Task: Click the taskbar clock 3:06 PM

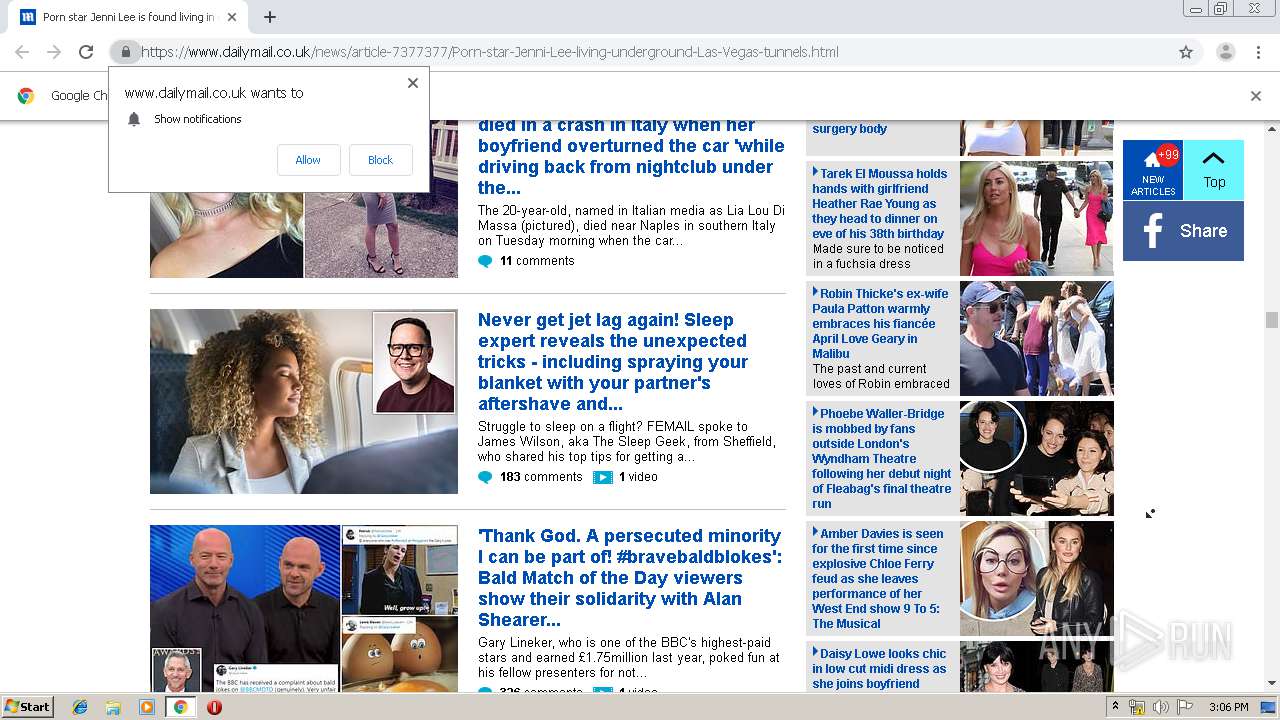Action: tap(1229, 707)
